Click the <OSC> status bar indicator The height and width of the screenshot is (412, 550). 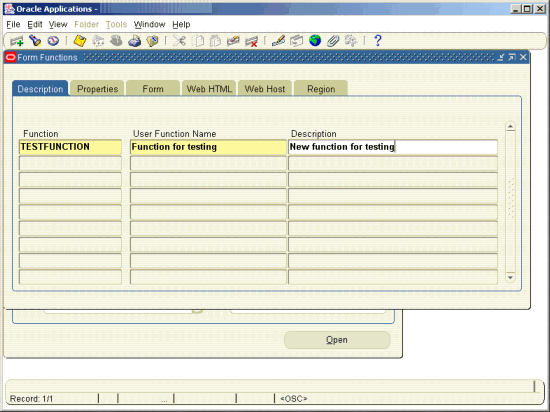point(294,399)
